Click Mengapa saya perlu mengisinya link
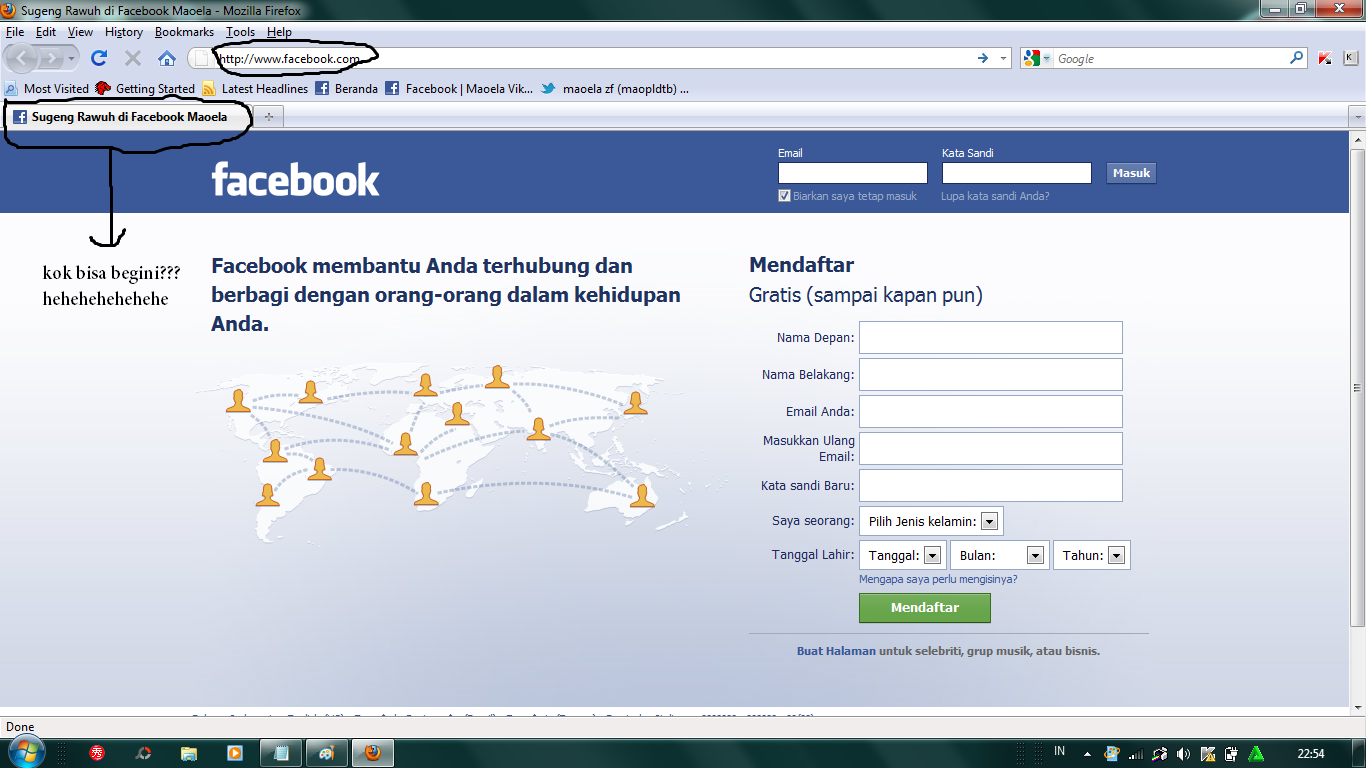Screen dimensions: 1366x768 click(938, 579)
